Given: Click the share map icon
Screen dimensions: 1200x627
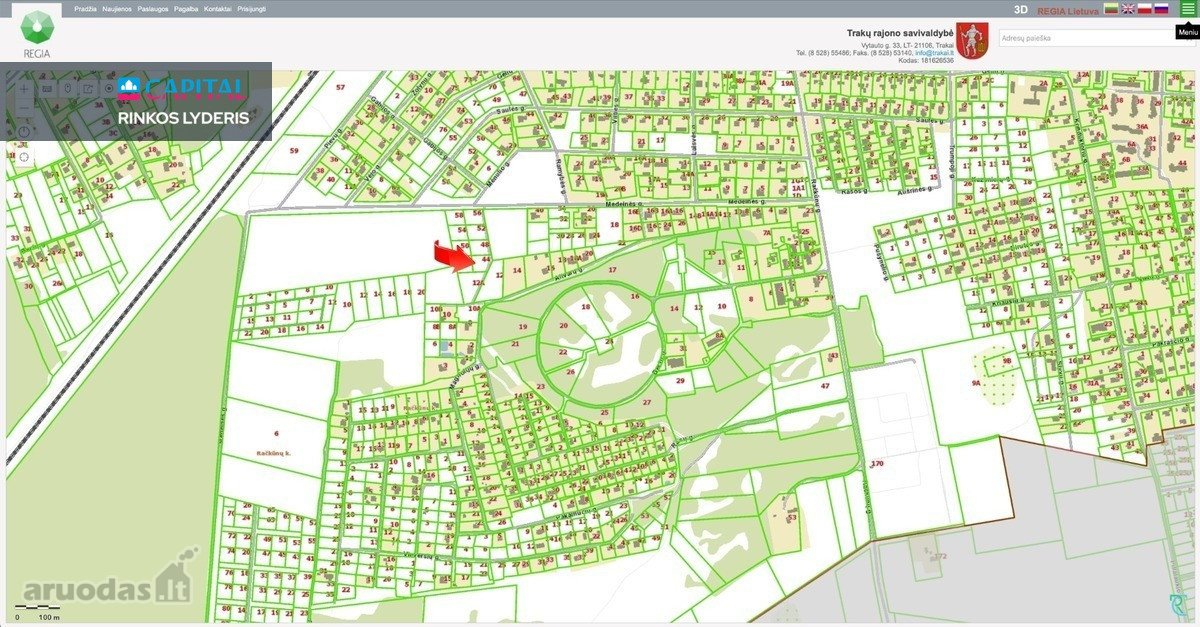Looking at the screenshot, I should coord(88,88).
